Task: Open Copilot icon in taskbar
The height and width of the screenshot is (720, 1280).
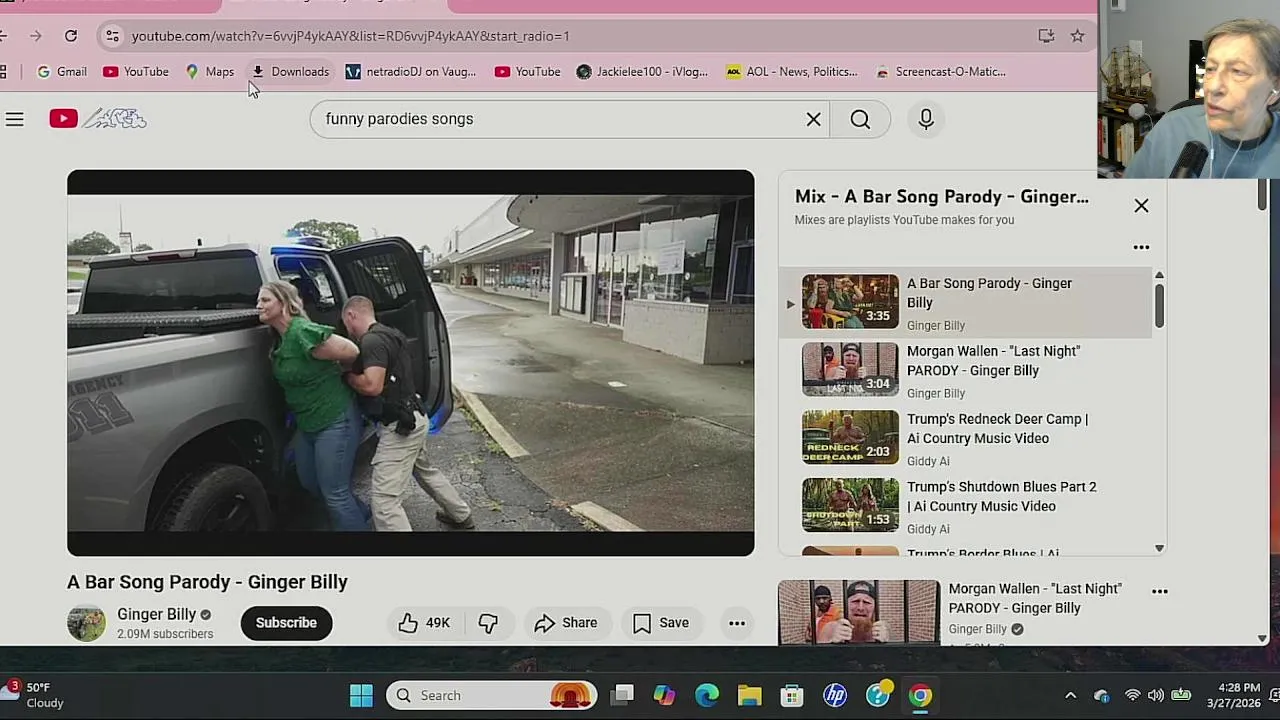Action: tap(664, 695)
